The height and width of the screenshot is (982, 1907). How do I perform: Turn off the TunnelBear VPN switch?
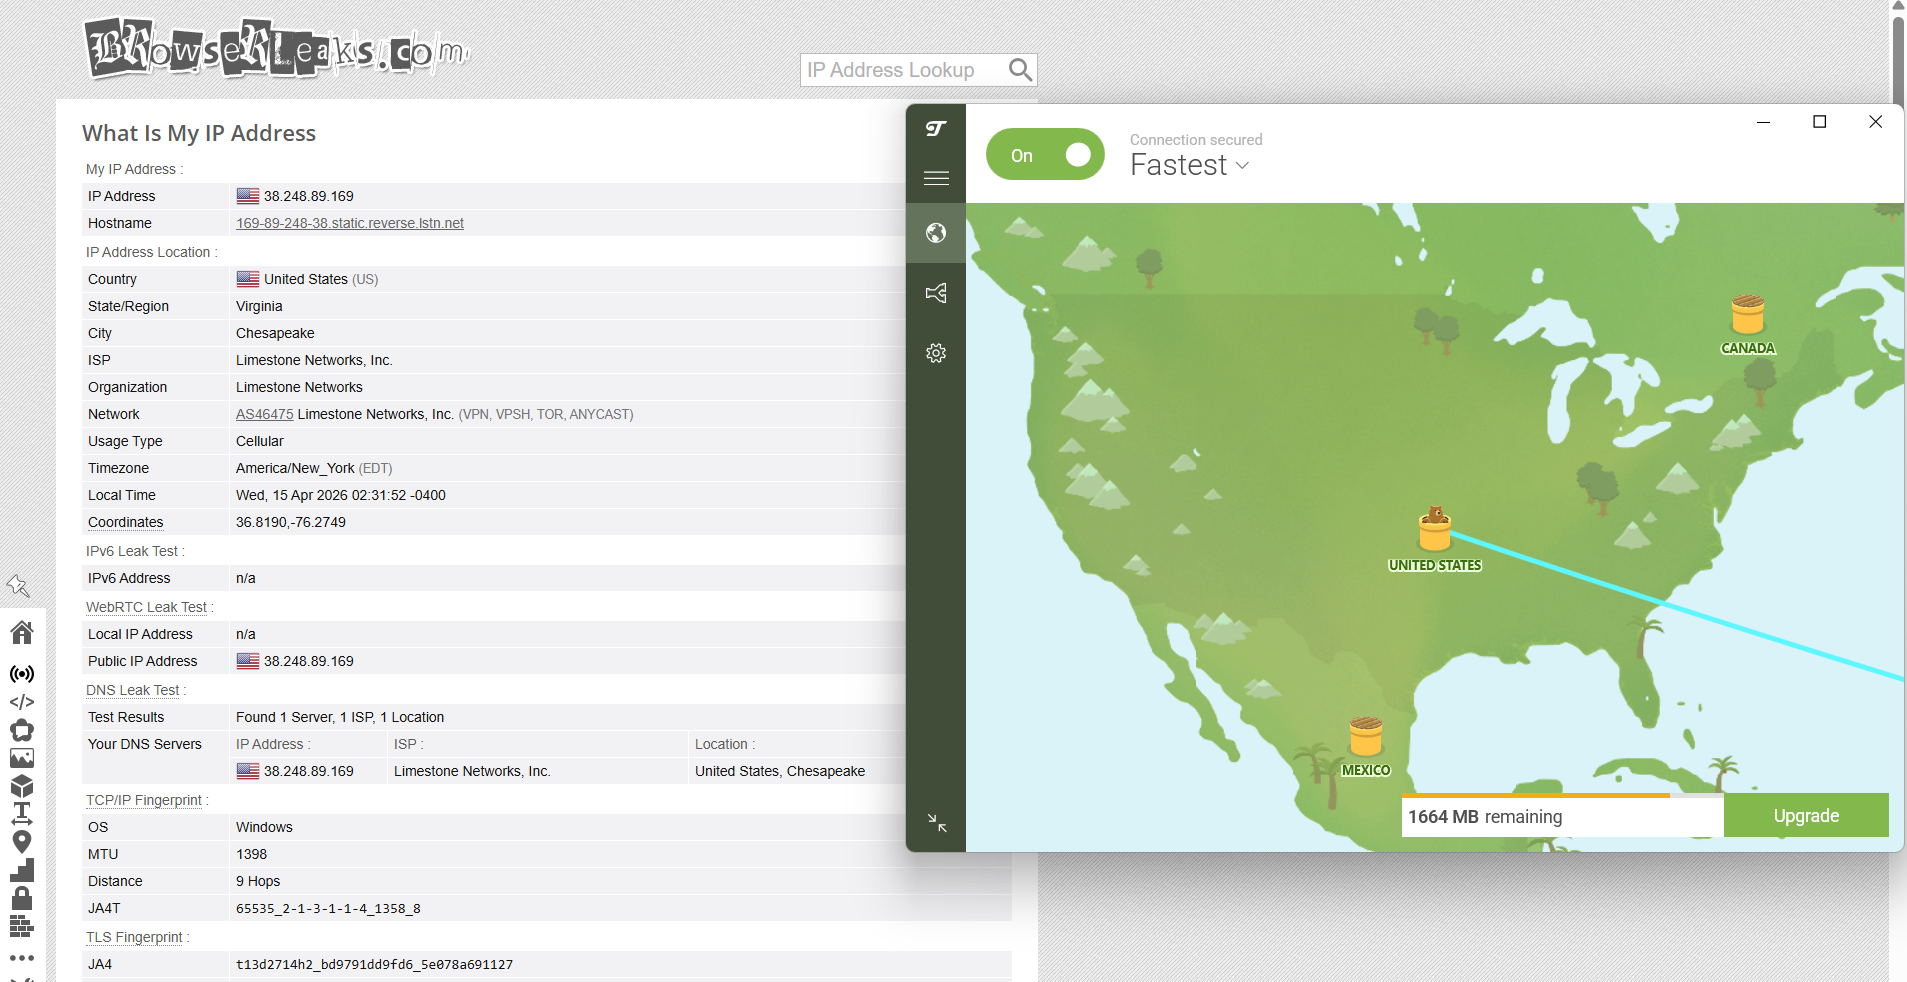(1045, 155)
